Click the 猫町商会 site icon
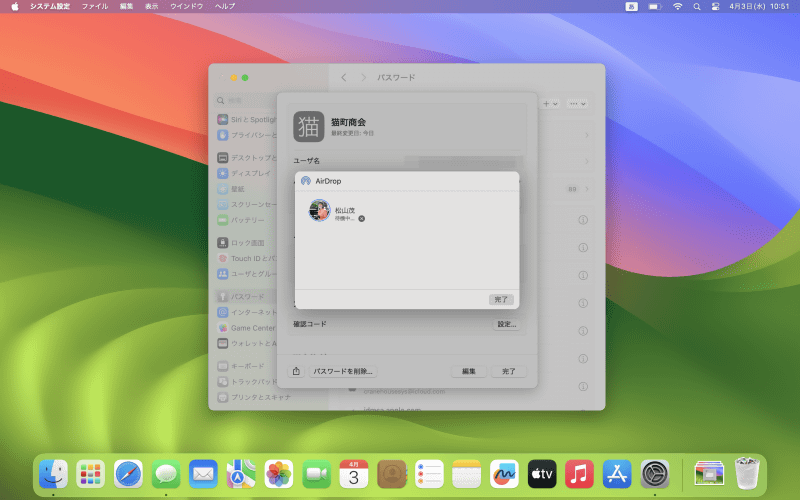Screen dimensions: 800x500 309,127
